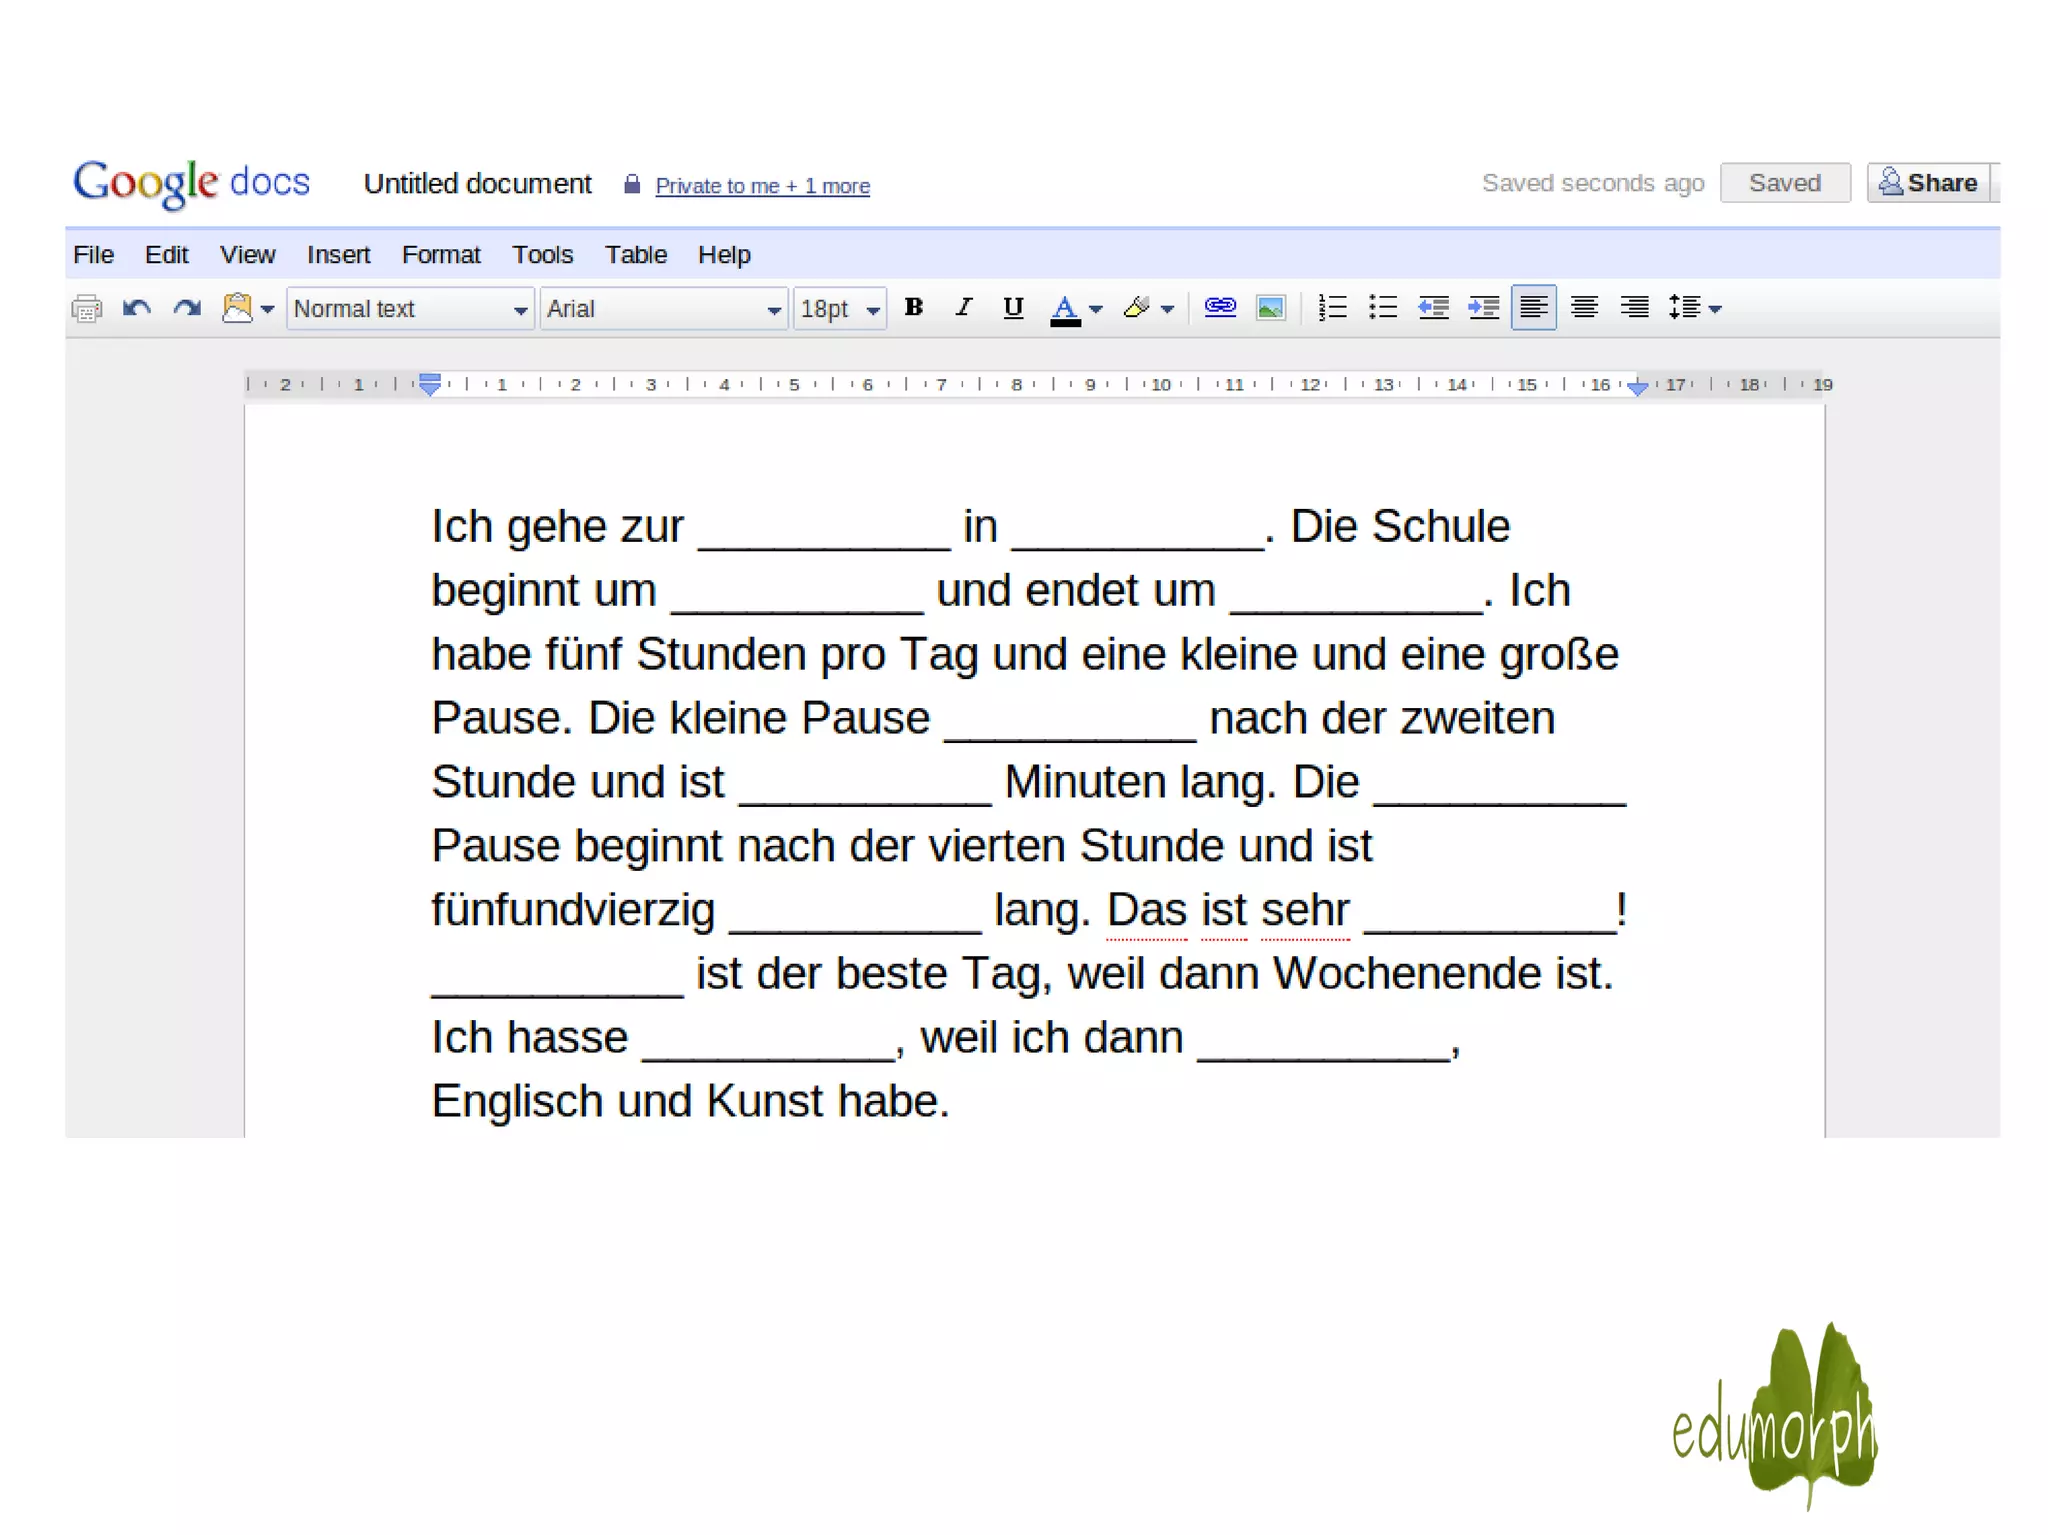This screenshot has height=1535, width=2048.
Task: Select right align
Action: (x=1635, y=308)
